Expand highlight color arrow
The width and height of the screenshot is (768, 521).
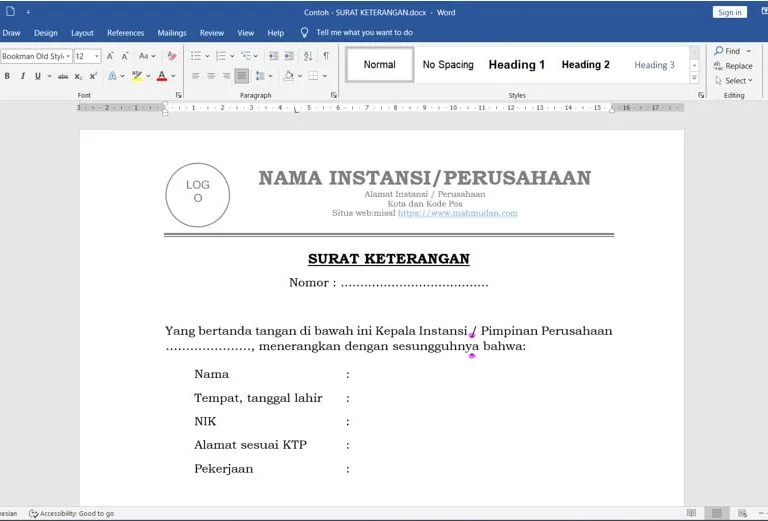pos(148,76)
